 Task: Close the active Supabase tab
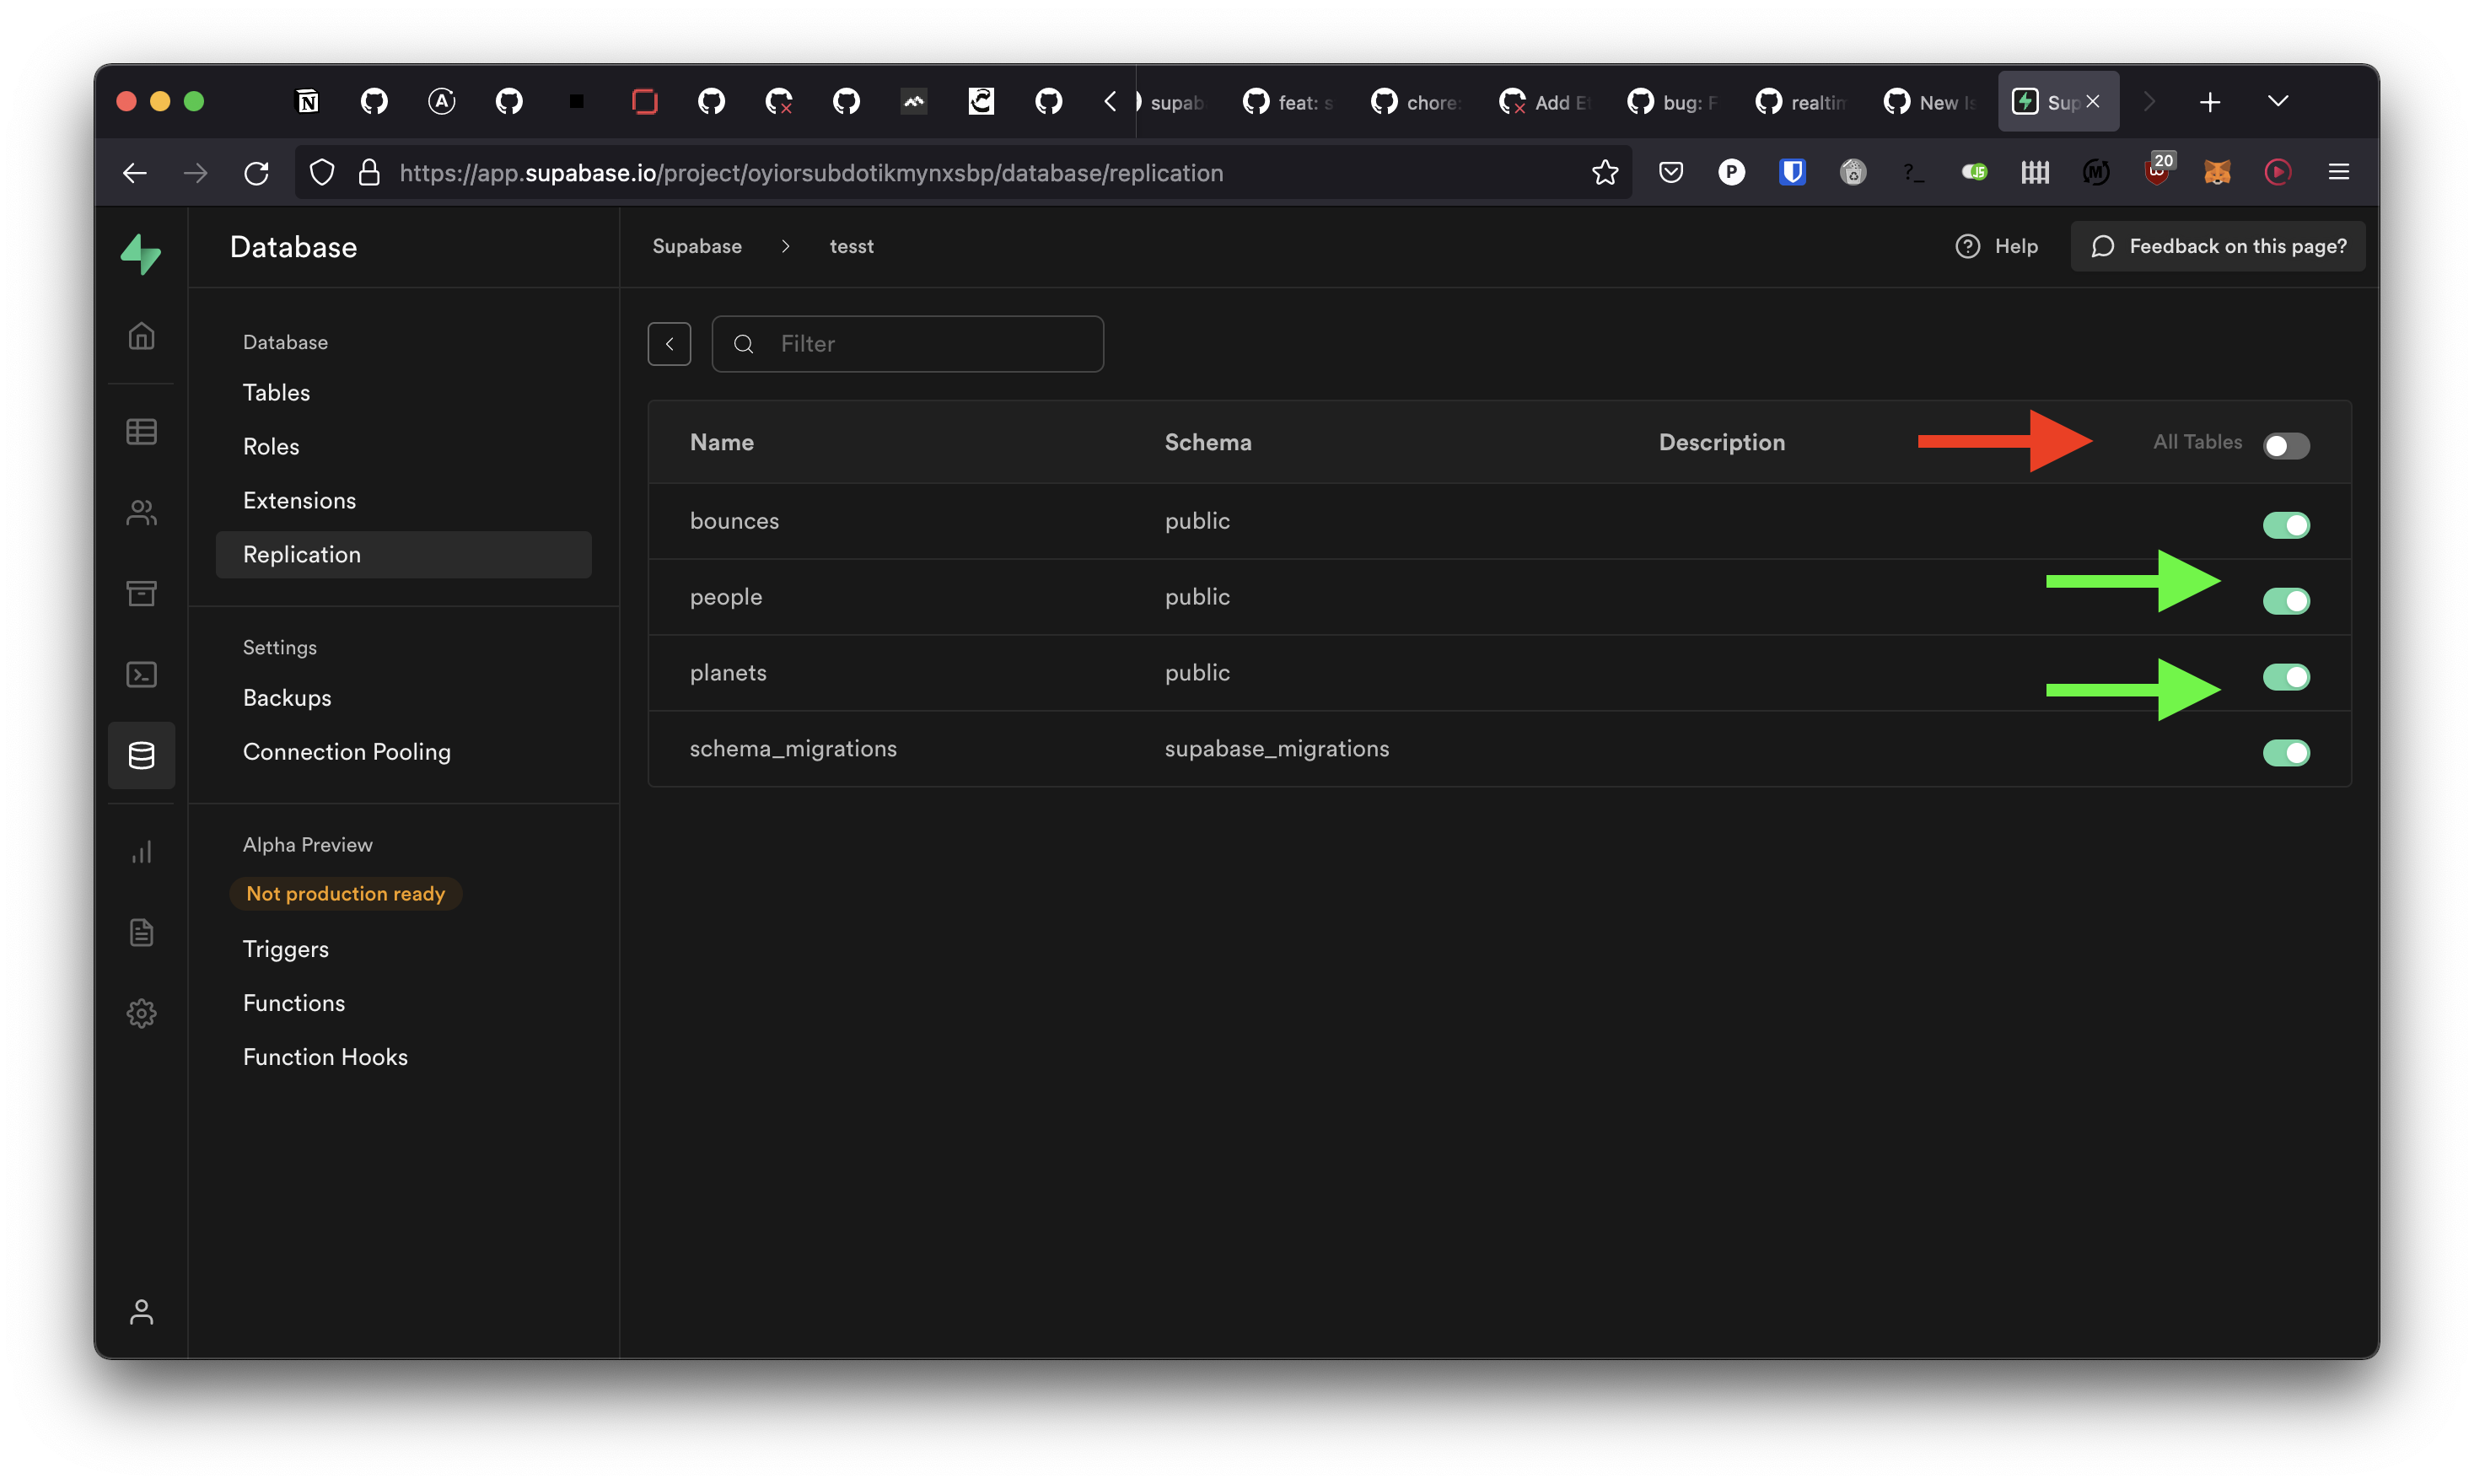2093,102
